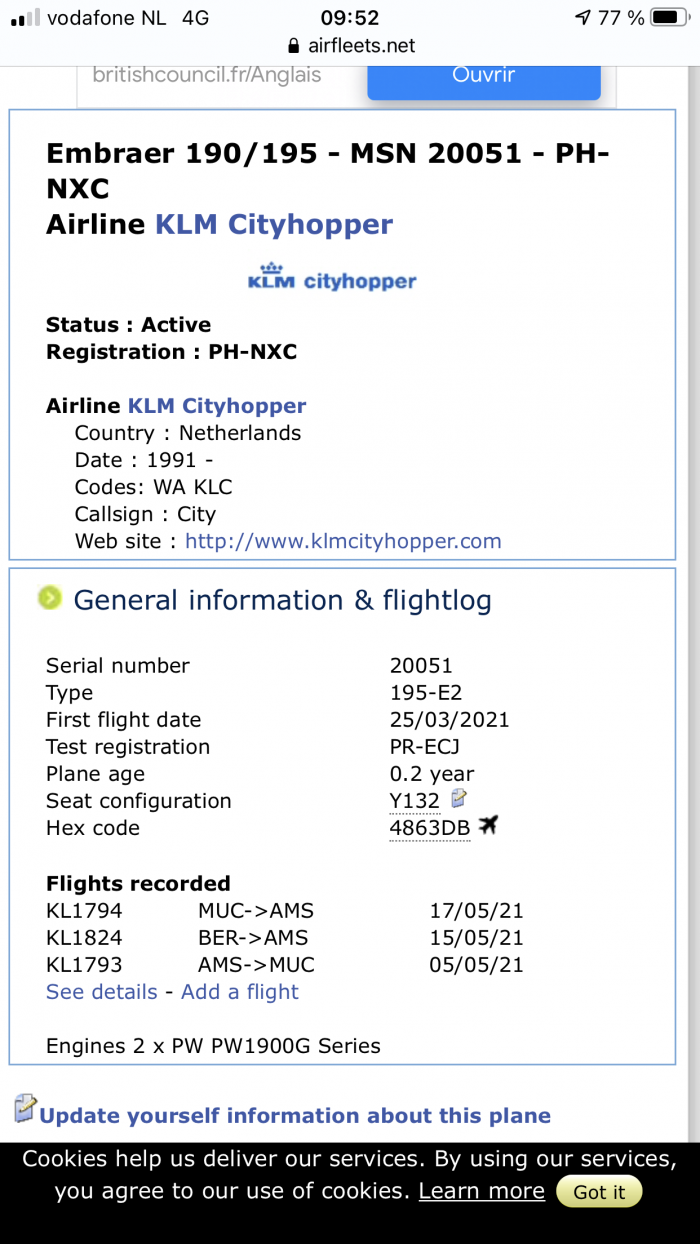
Task: Tap the airfleets.net address bar
Action: click(350, 46)
